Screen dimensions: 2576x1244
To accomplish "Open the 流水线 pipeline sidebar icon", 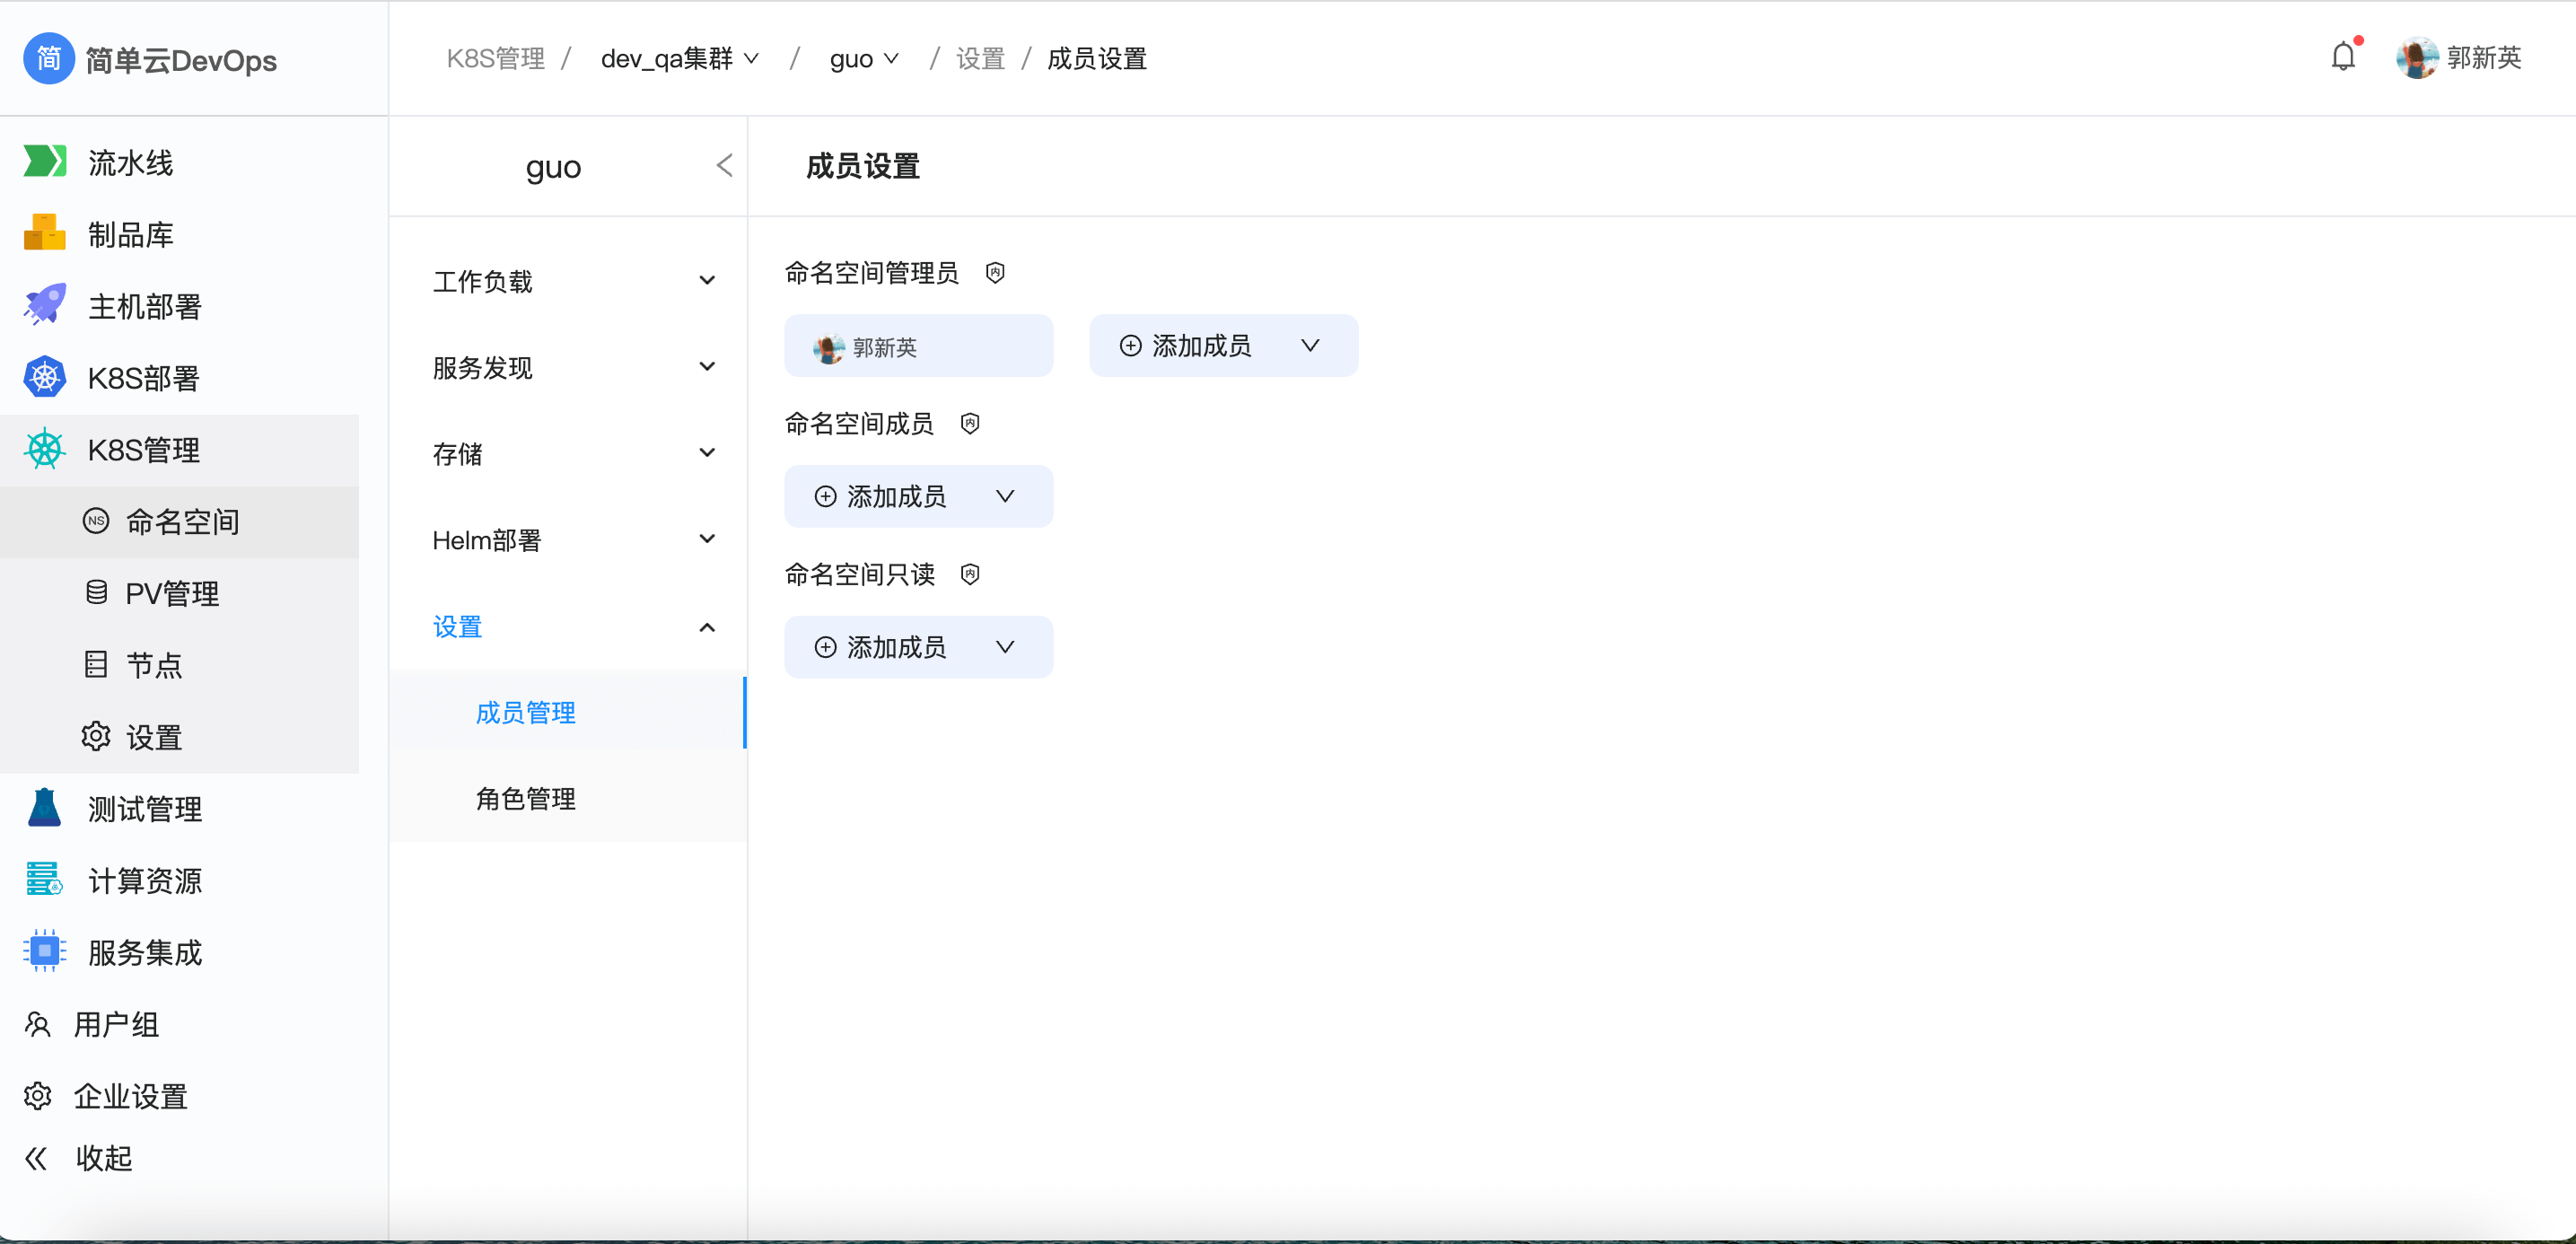I will click(x=45, y=161).
